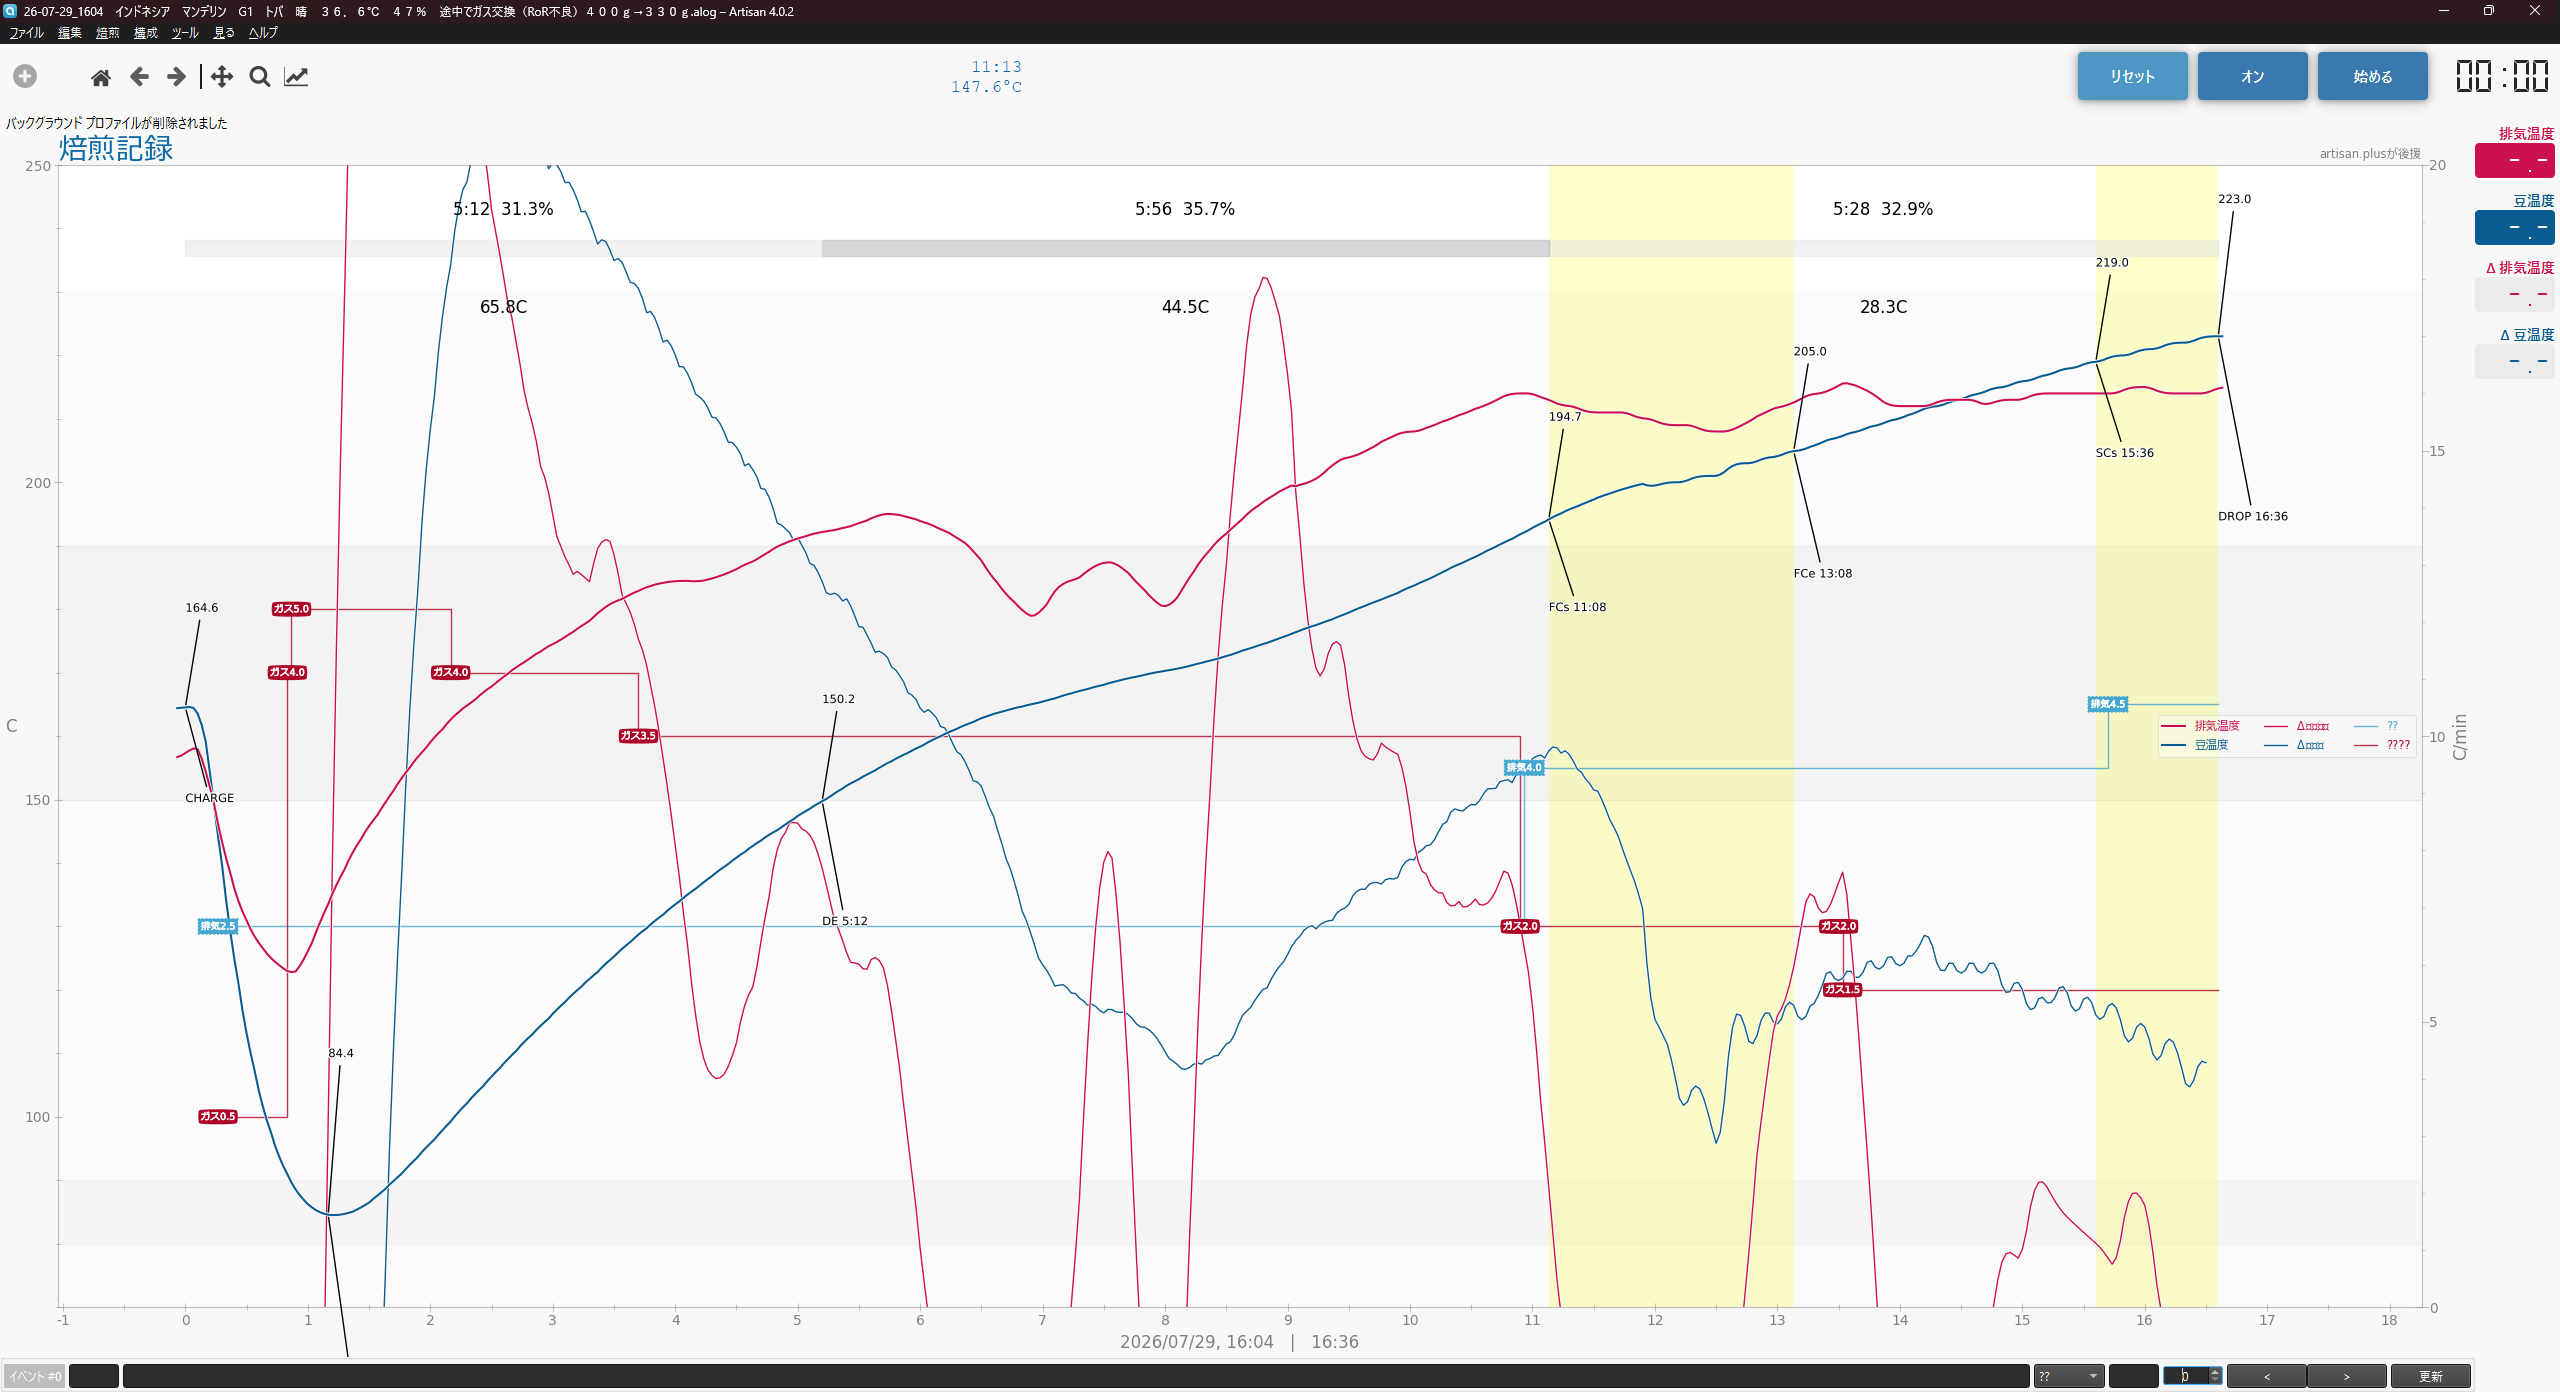
Task: Click the Artisan app icon in title bar
Action: [x=10, y=11]
